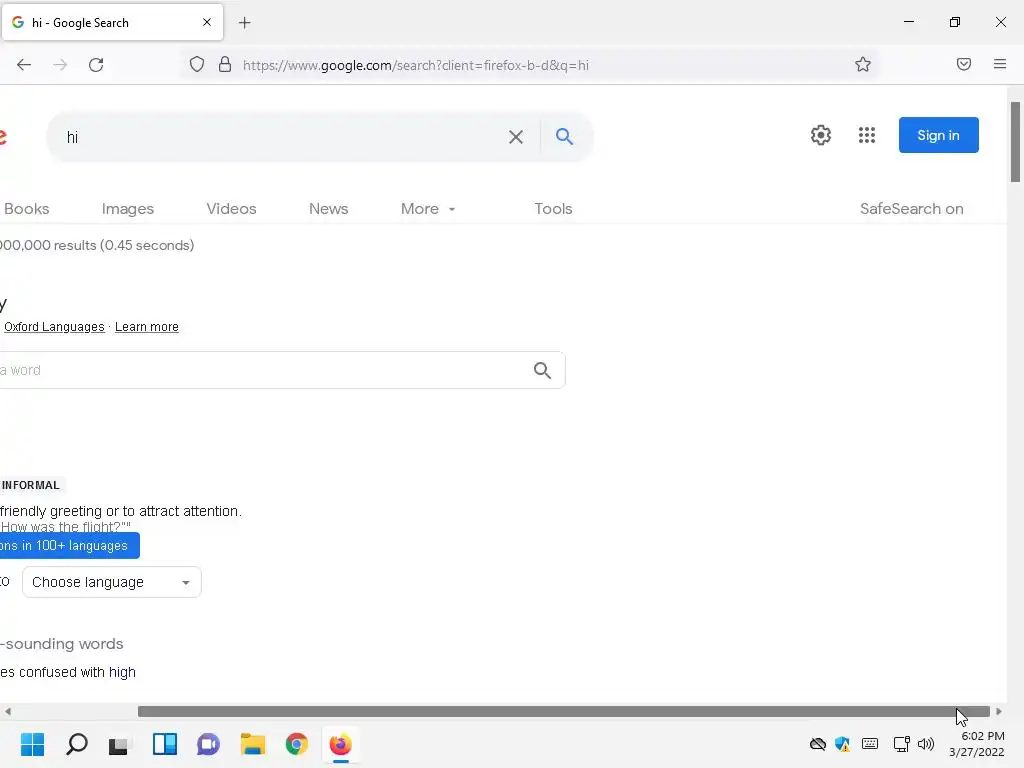This screenshot has height=768, width=1024.
Task: Open Windows Start menu
Action: (32, 744)
